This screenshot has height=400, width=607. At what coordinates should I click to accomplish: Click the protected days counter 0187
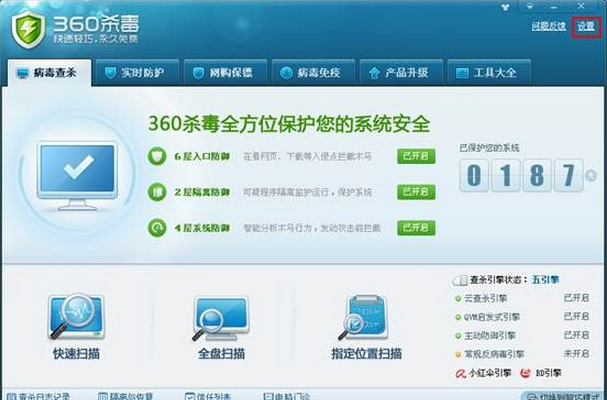point(520,177)
